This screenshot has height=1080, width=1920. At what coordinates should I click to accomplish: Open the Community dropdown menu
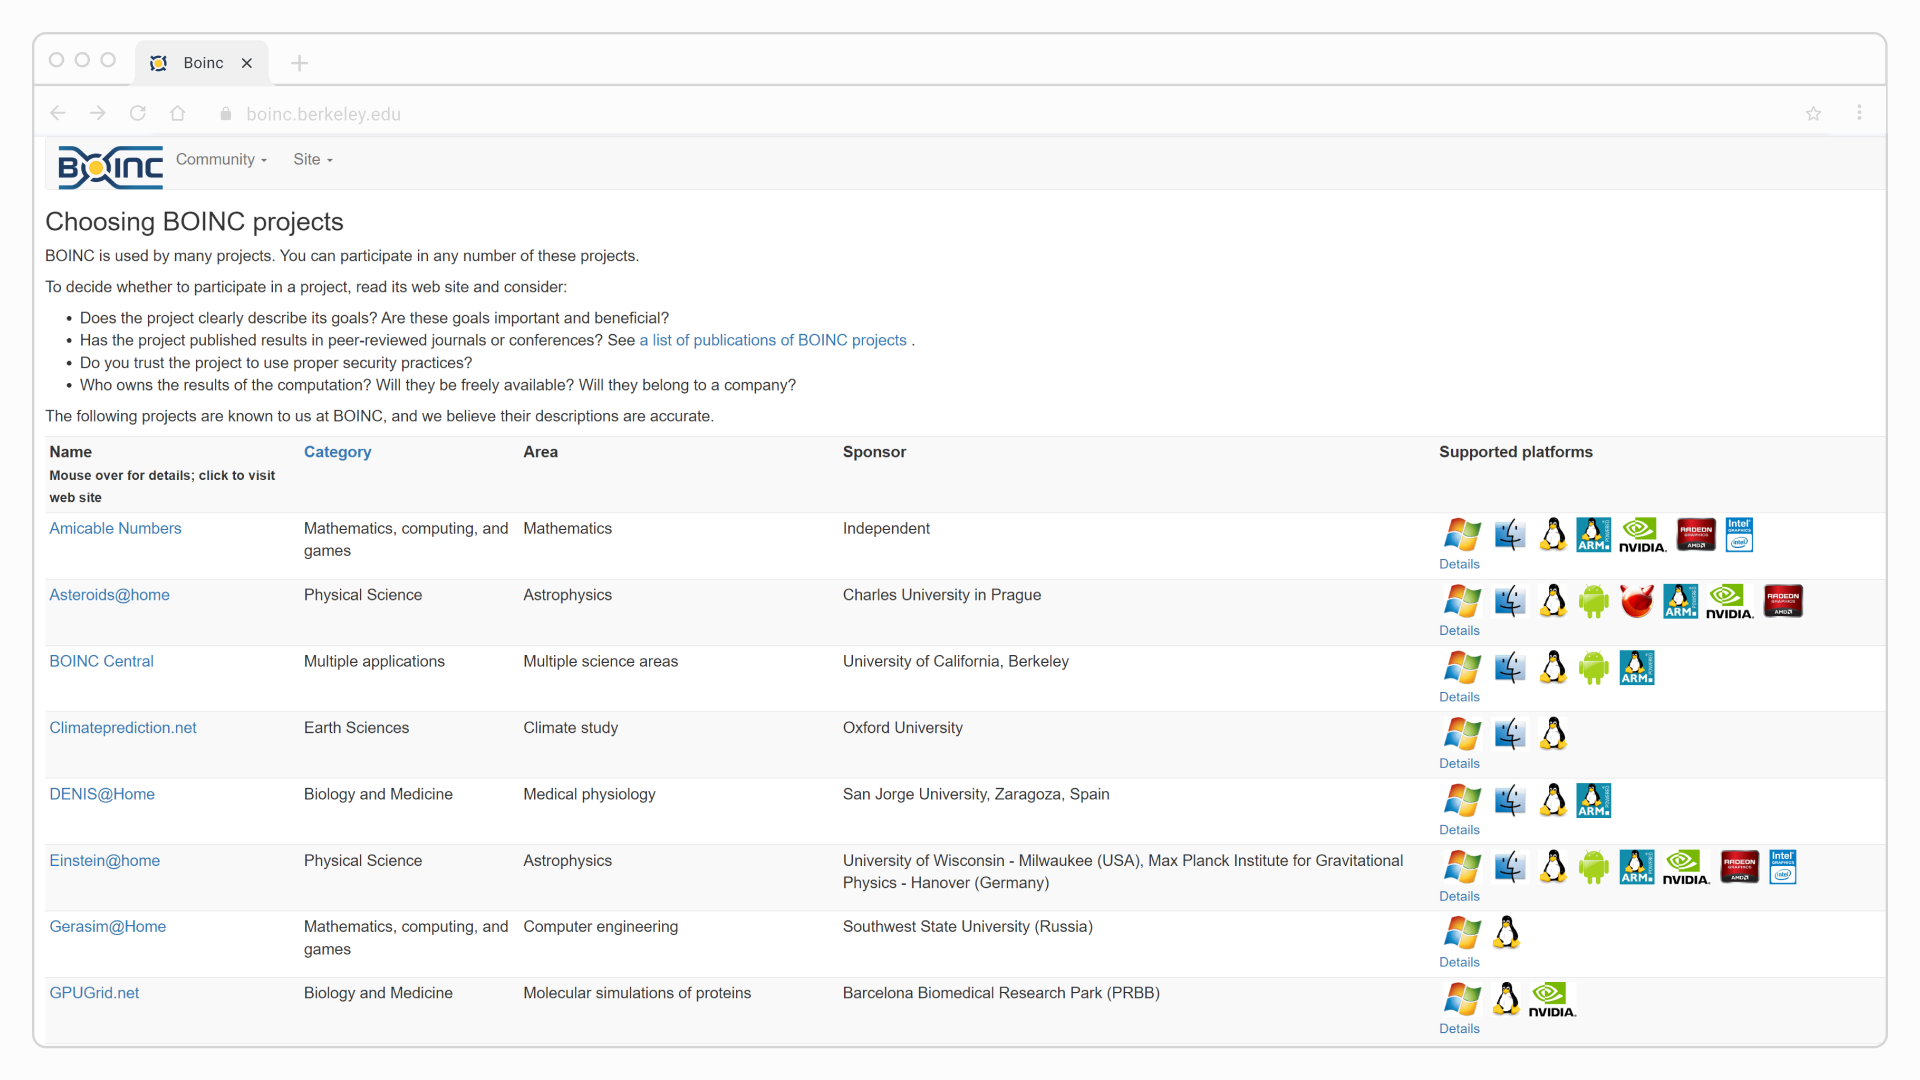(x=221, y=160)
